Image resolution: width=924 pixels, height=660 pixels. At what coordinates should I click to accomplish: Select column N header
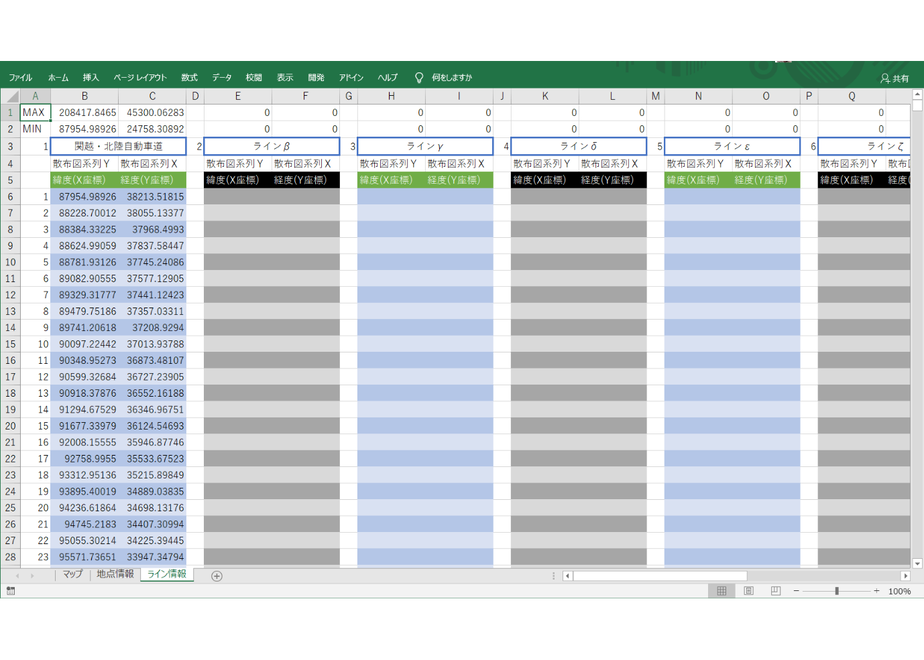click(698, 96)
